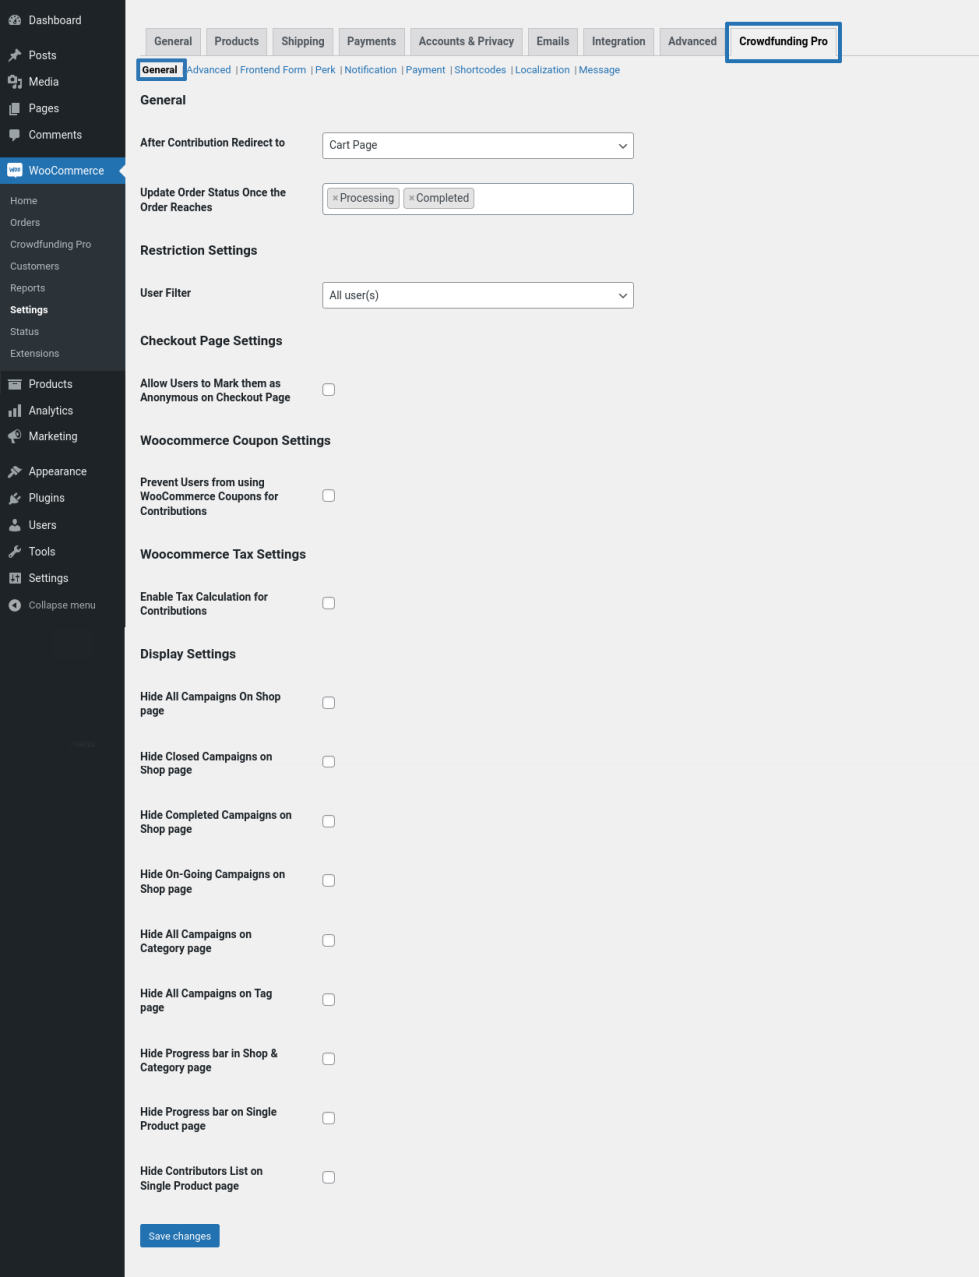The width and height of the screenshot is (979, 1277).
Task: Click the Analytics bar chart icon
Action: [x=15, y=411]
